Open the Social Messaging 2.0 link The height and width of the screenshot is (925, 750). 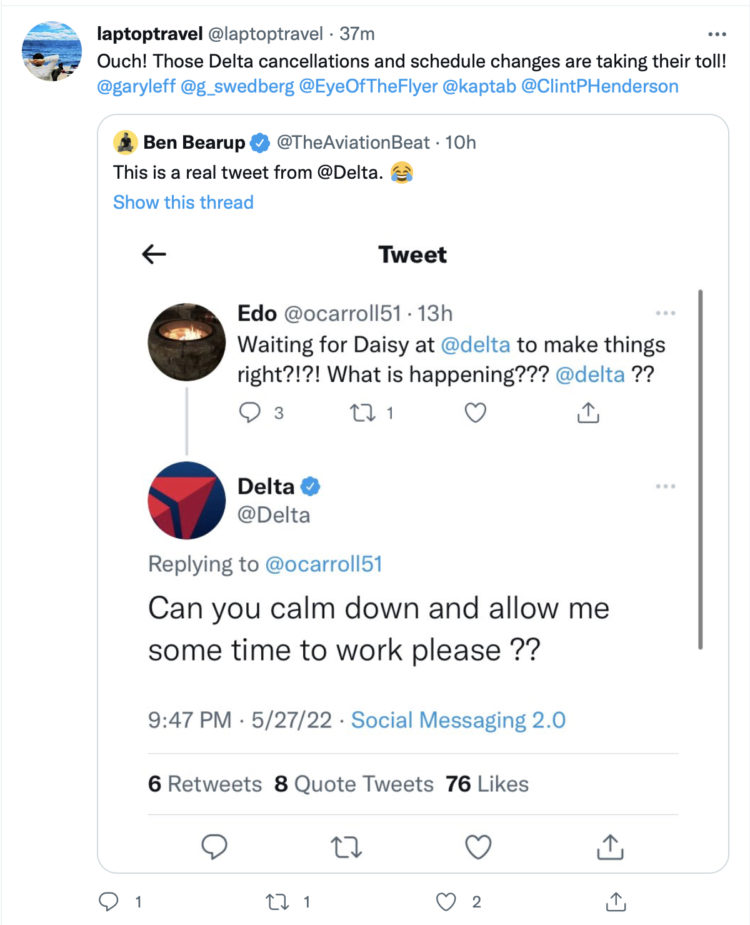(458, 719)
